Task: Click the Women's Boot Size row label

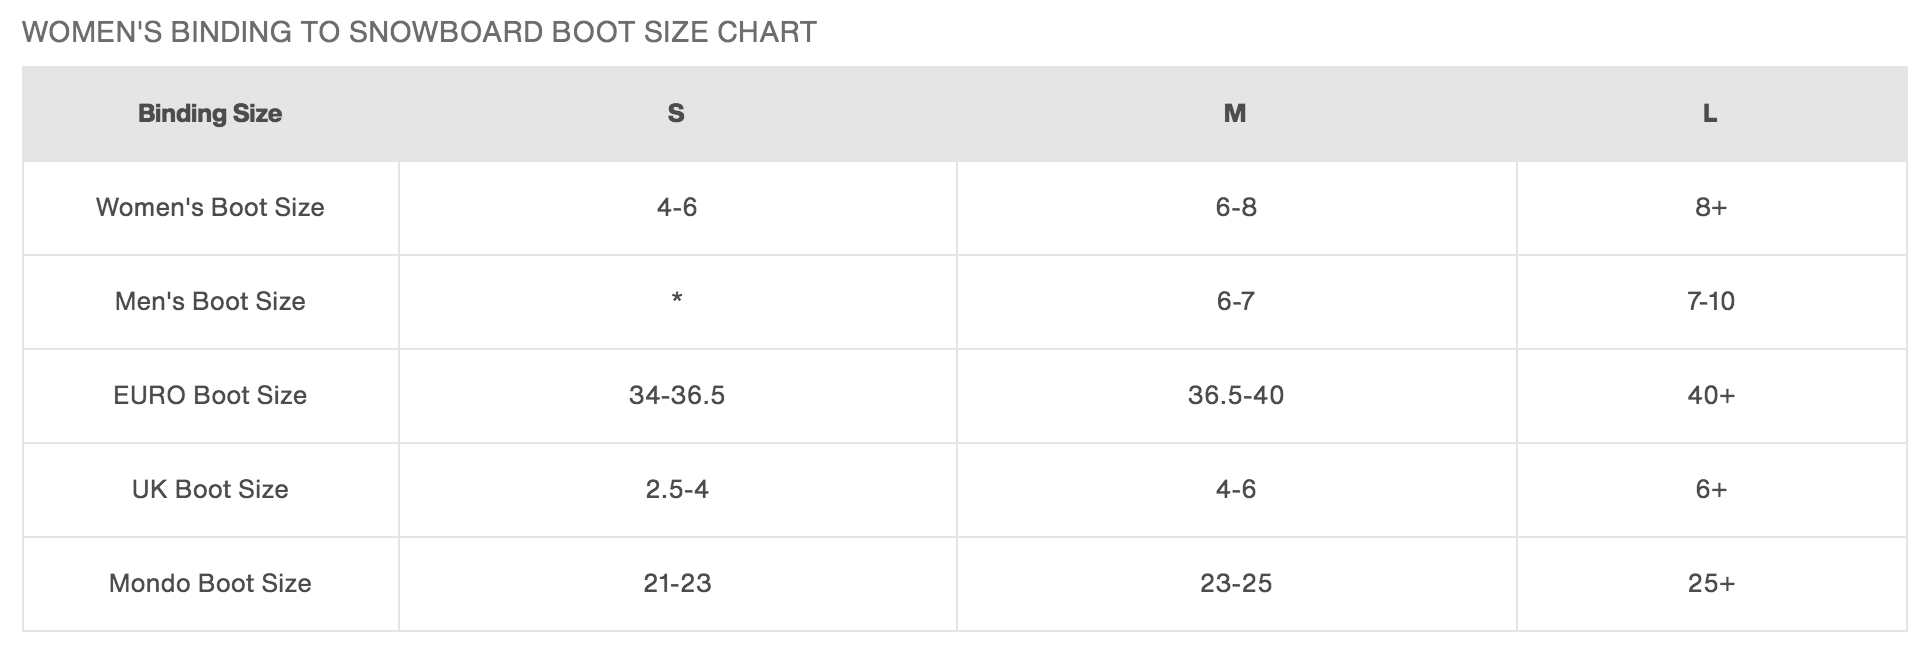Action: pos(210,207)
